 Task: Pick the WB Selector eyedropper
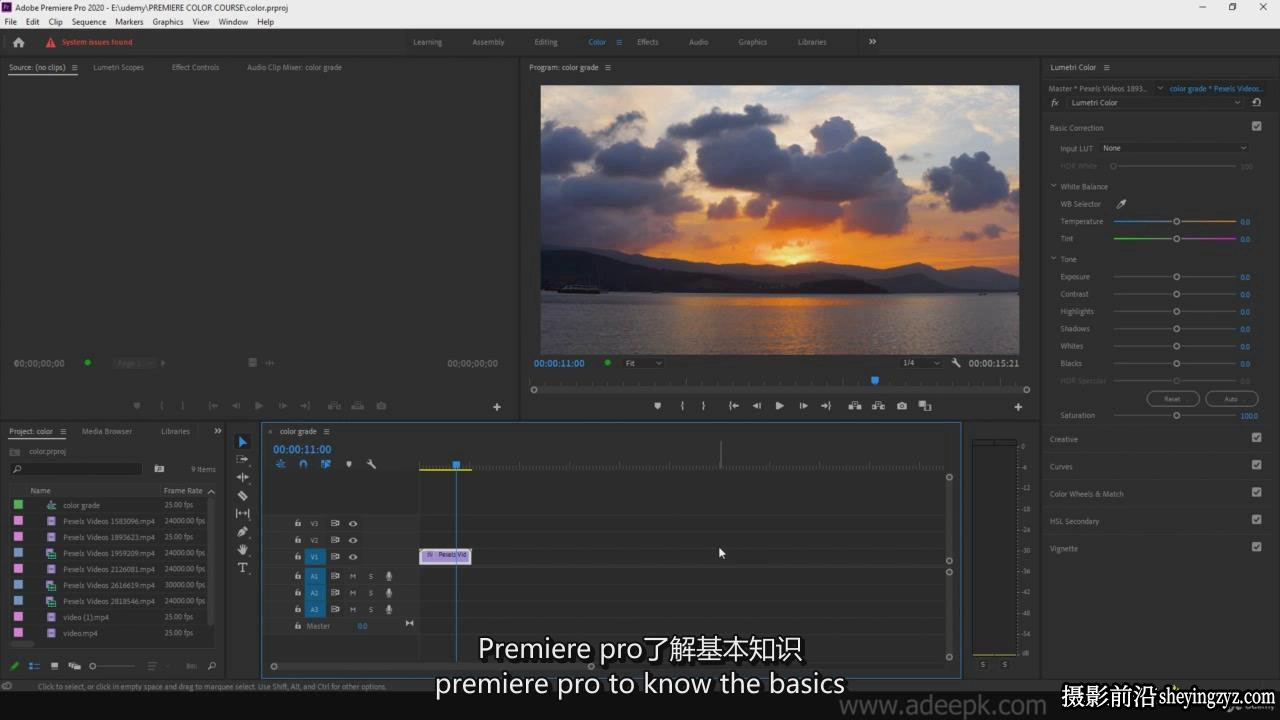click(1121, 204)
